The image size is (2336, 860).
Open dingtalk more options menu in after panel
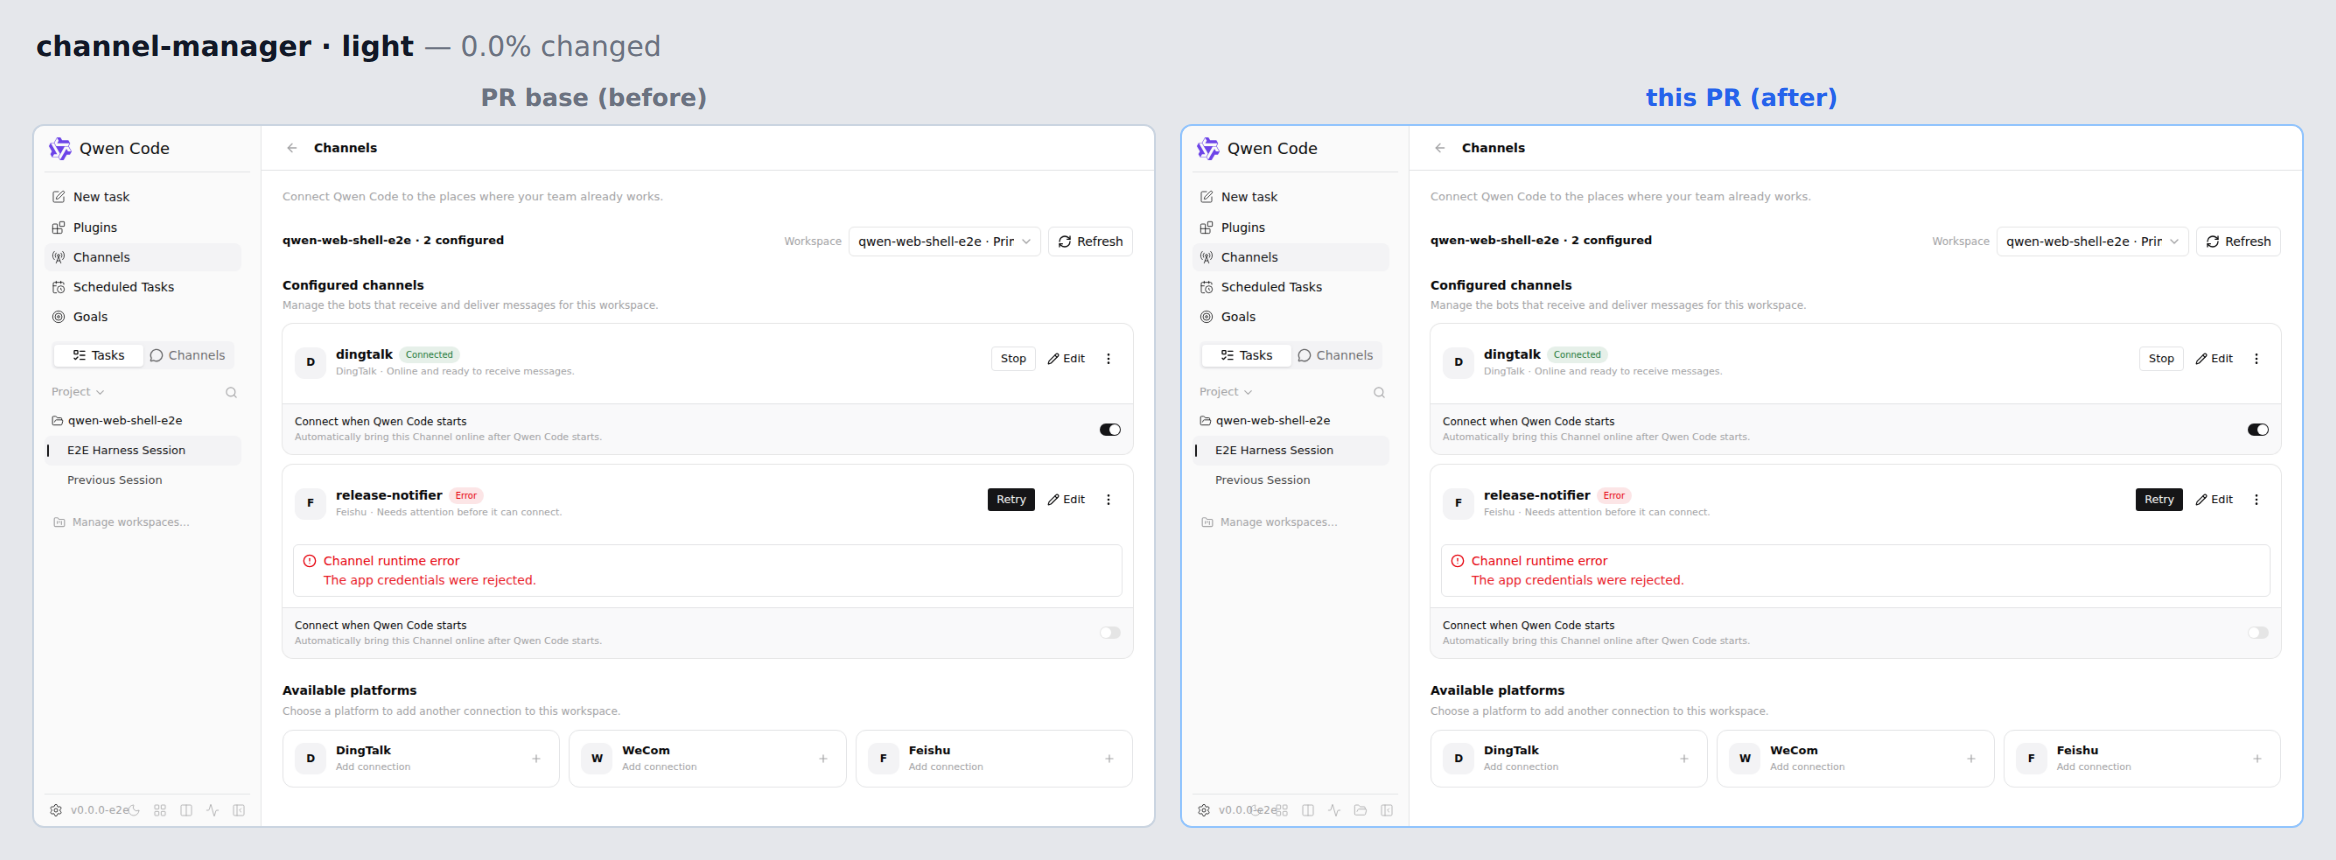point(2256,359)
